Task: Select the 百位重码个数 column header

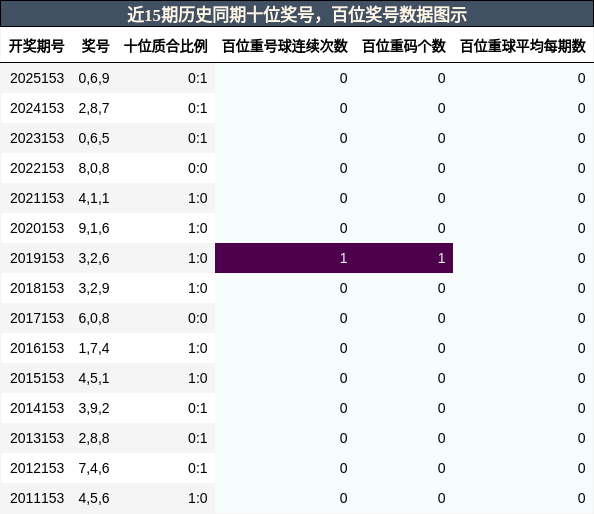Action: (x=404, y=46)
